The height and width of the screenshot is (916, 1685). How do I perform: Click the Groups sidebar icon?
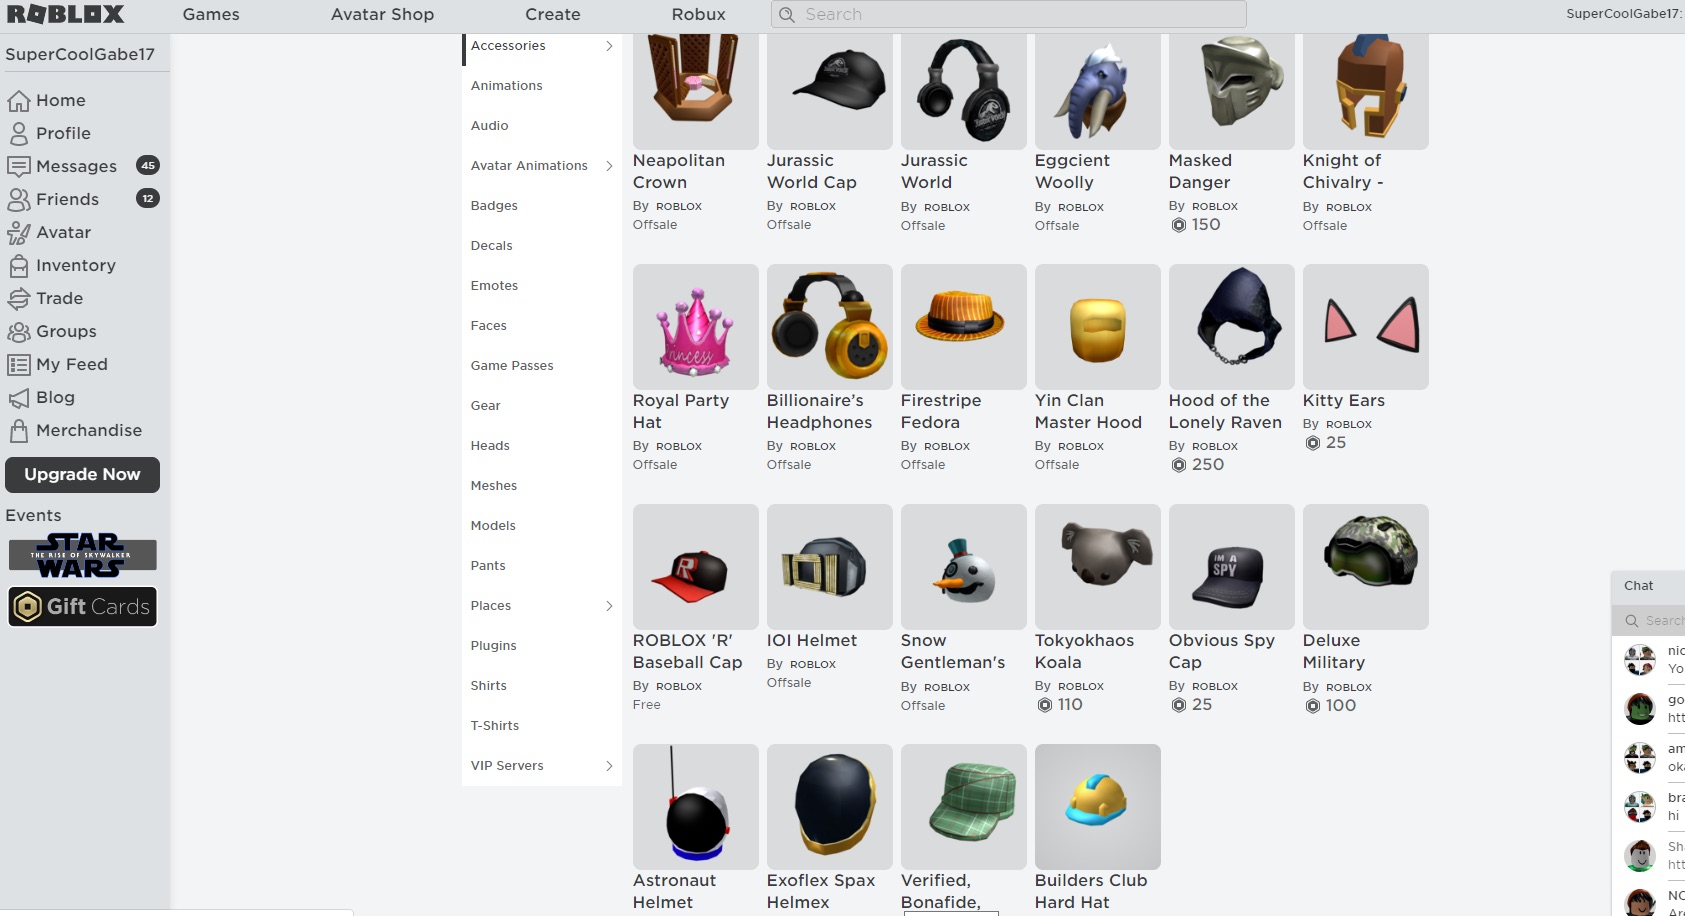coord(18,332)
